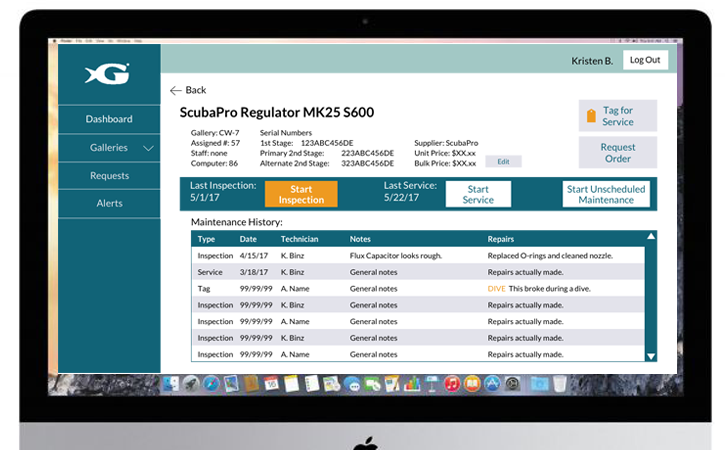Image resolution: width=725 pixels, height=450 pixels.
Task: Click the Notes column header
Action: (360, 239)
